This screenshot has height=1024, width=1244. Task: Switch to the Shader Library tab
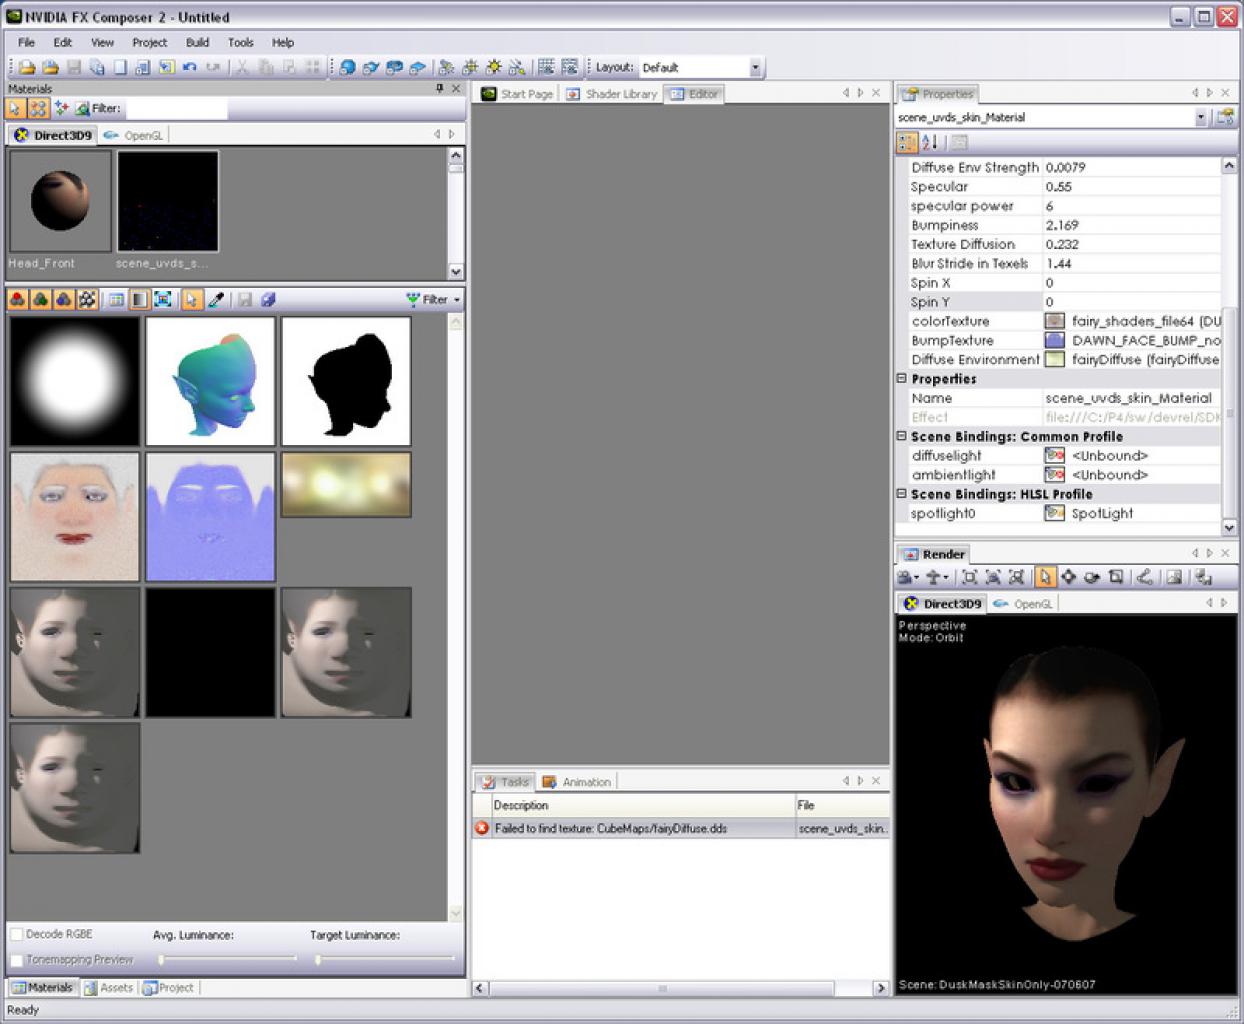click(611, 94)
